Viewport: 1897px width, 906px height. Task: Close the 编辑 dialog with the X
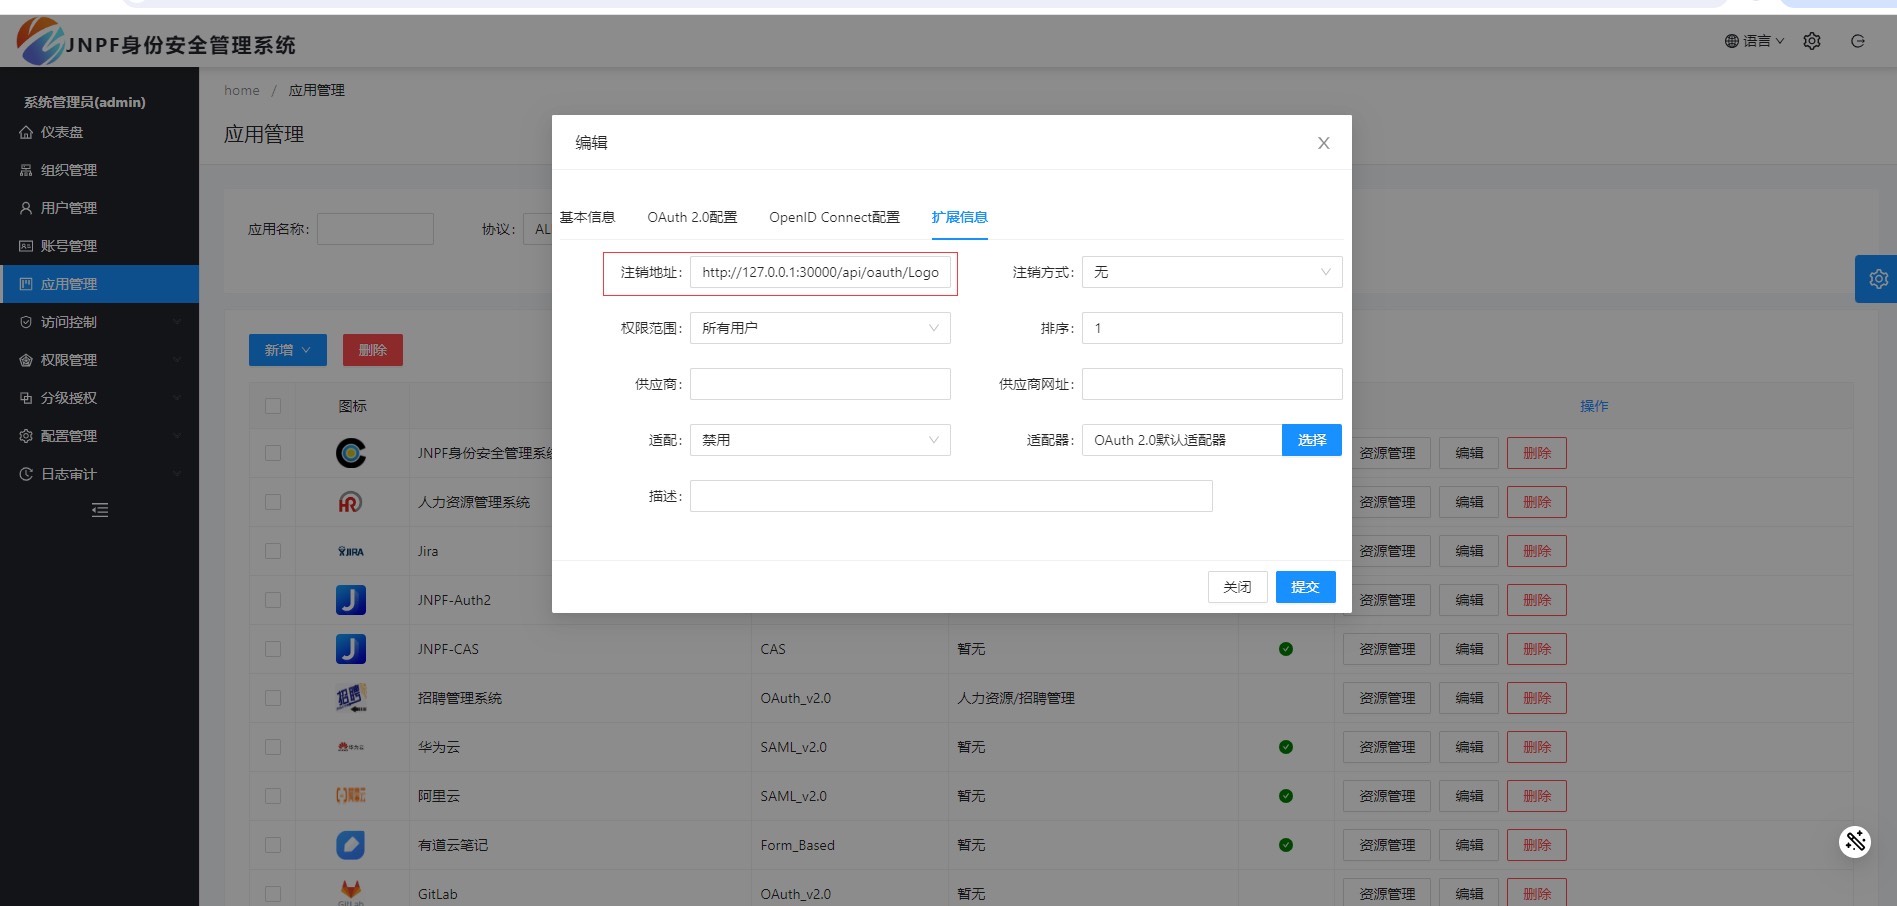tap(1323, 143)
